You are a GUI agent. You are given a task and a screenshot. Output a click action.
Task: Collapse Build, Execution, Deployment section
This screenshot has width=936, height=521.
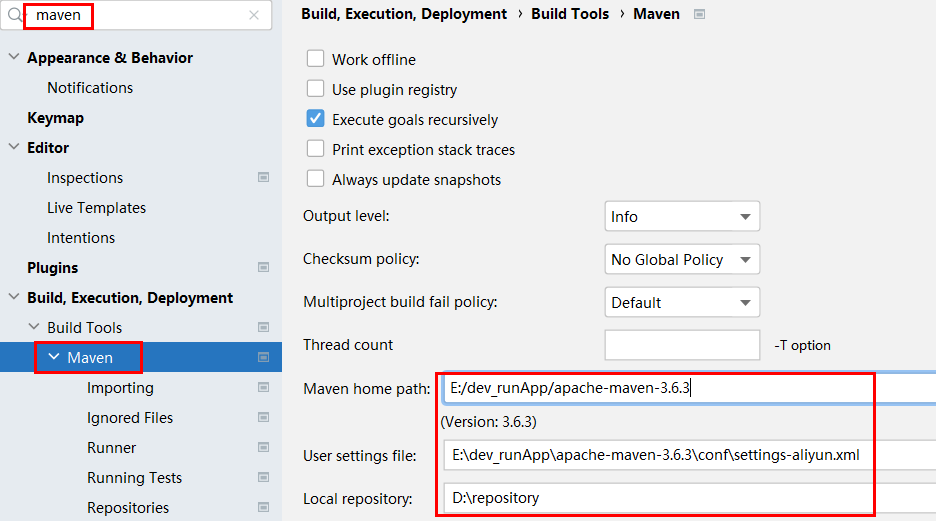[14, 297]
